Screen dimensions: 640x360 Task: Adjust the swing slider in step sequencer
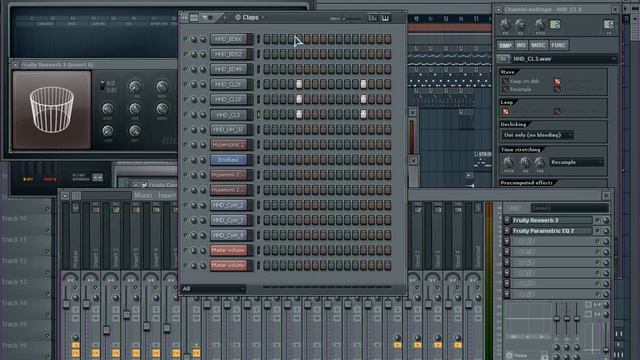coord(345,19)
